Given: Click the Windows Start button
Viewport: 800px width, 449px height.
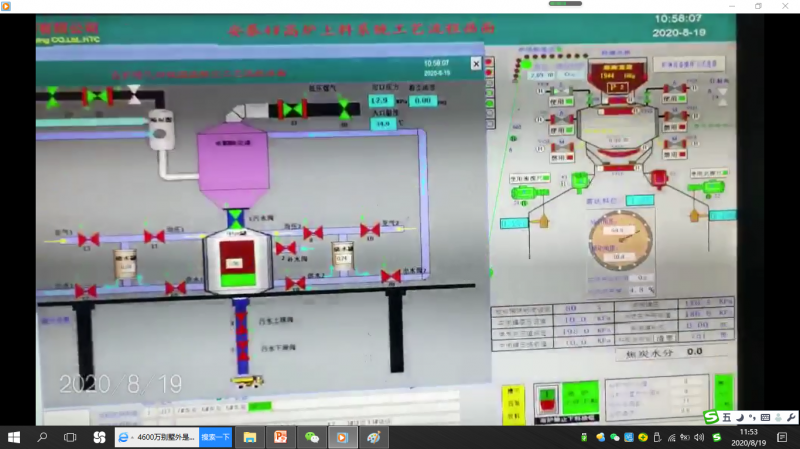Looking at the screenshot, I should tap(14, 437).
